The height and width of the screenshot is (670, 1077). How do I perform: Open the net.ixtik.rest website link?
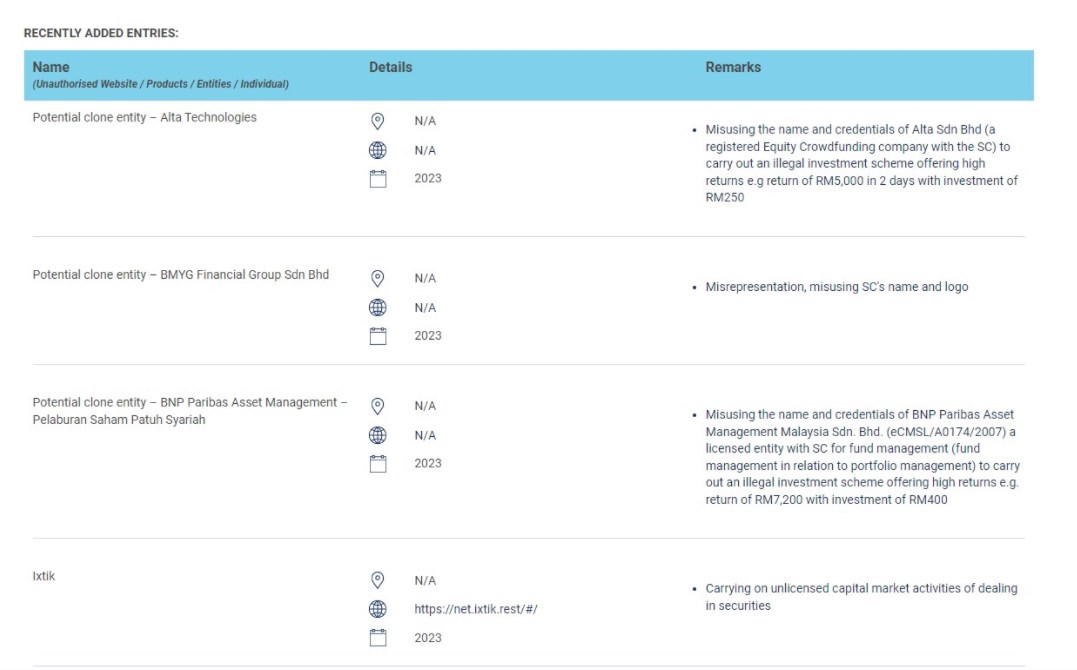[x=476, y=609]
